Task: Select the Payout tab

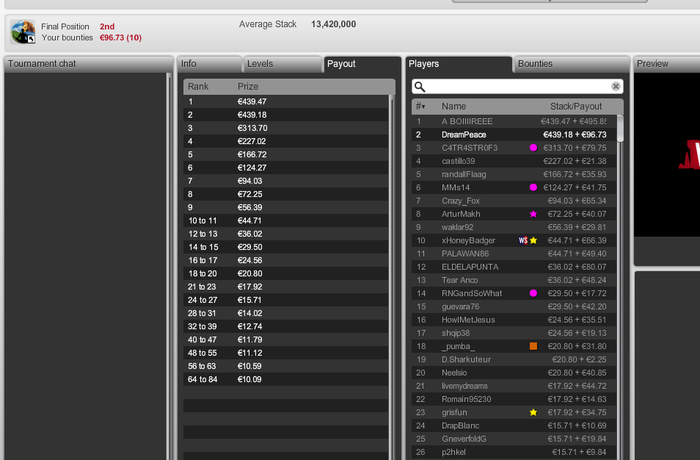Action: [x=362, y=64]
